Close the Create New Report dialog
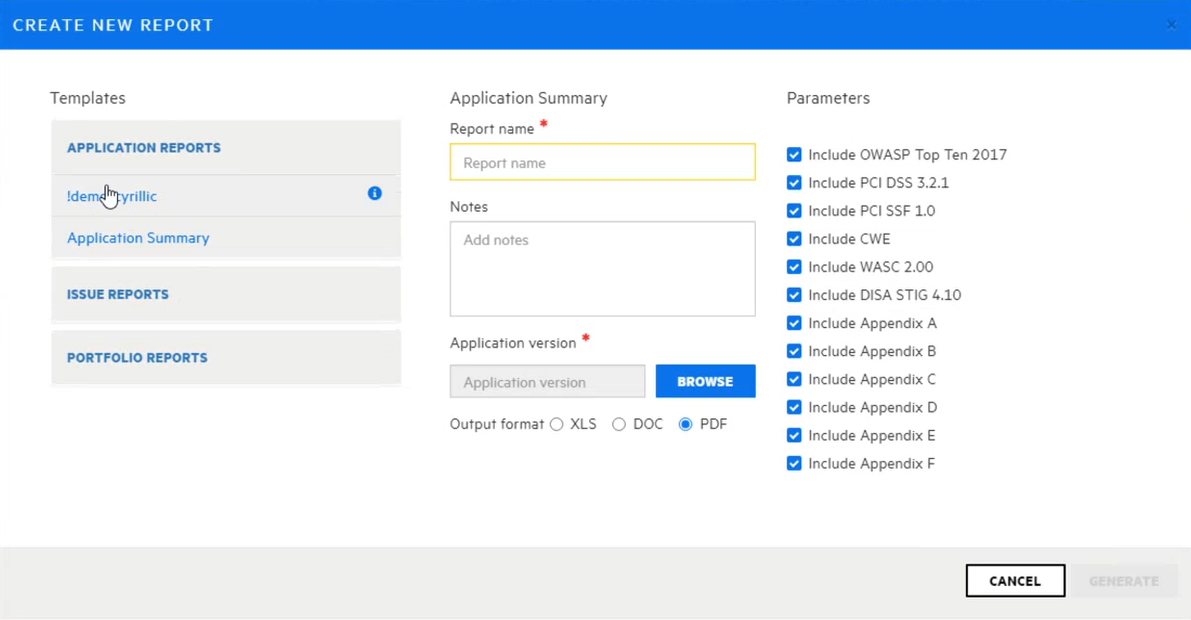This screenshot has width=1191, height=620. pos(1171,25)
